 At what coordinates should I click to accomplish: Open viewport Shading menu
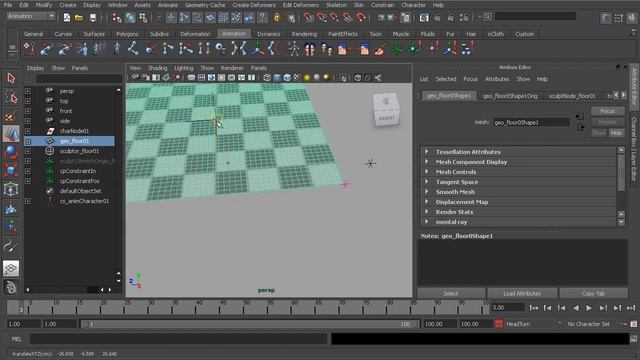pyautogui.click(x=157, y=68)
